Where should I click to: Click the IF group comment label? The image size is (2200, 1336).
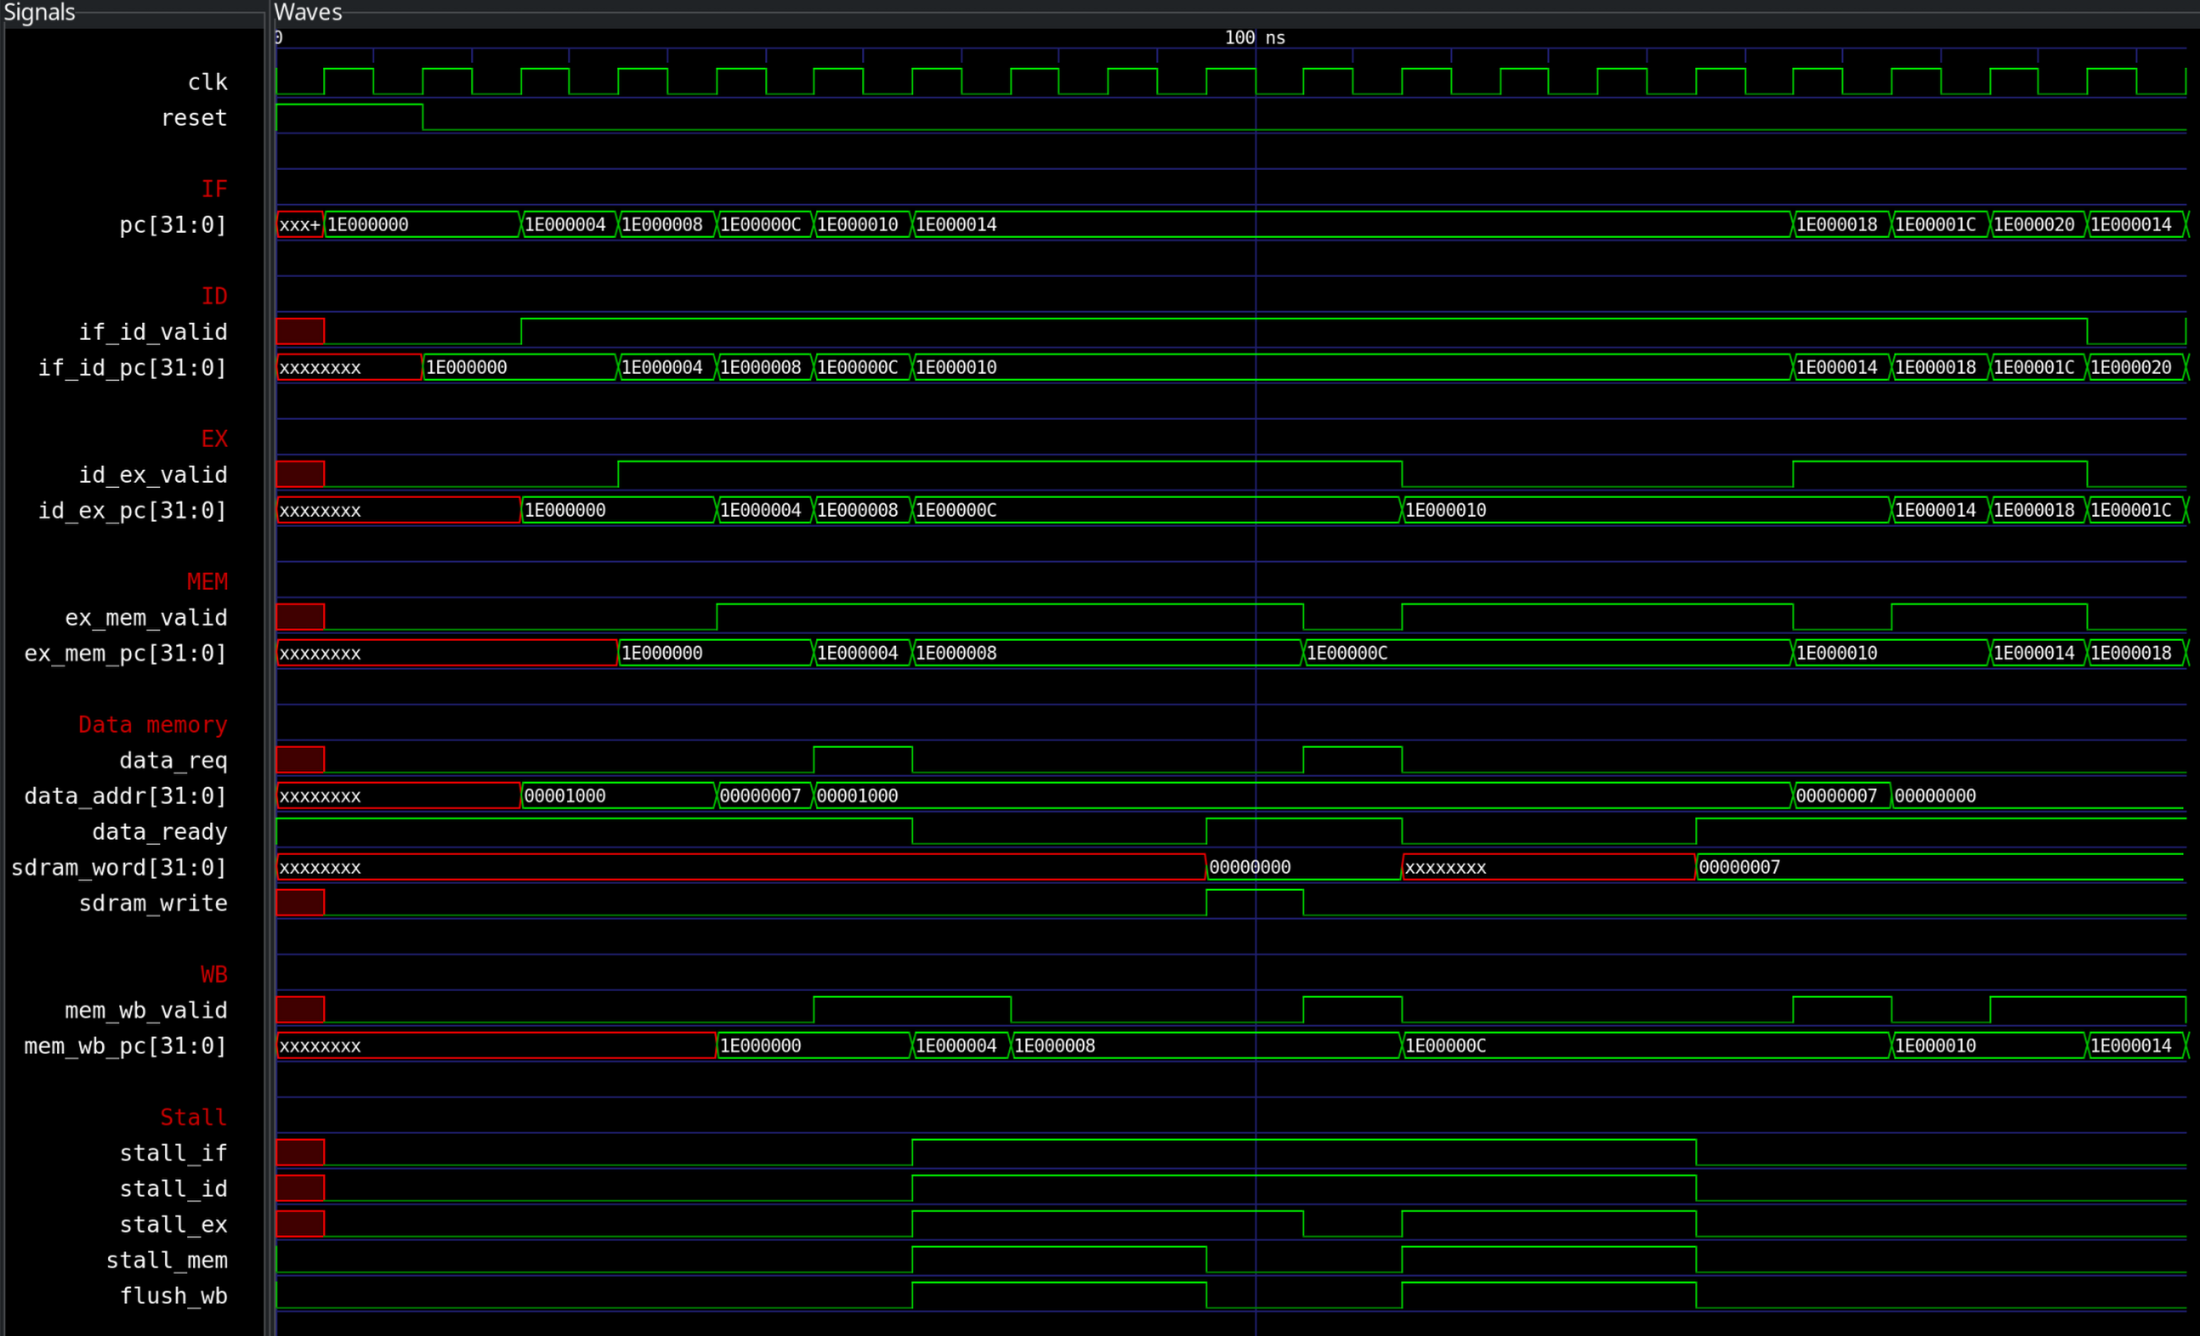(x=214, y=189)
